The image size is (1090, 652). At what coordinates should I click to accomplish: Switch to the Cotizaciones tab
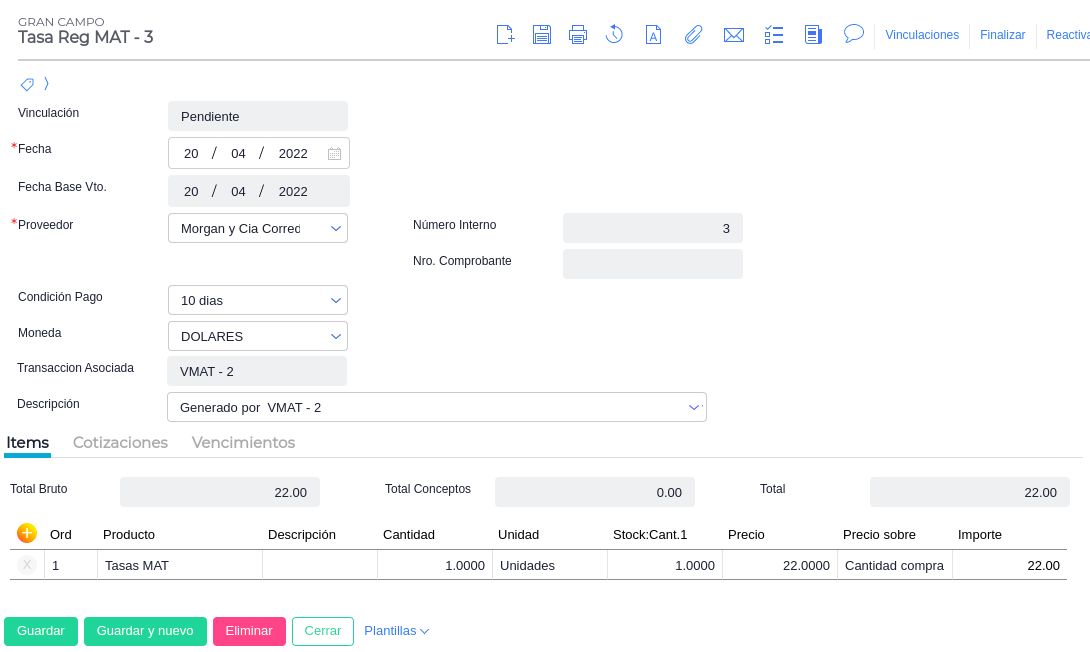120,442
